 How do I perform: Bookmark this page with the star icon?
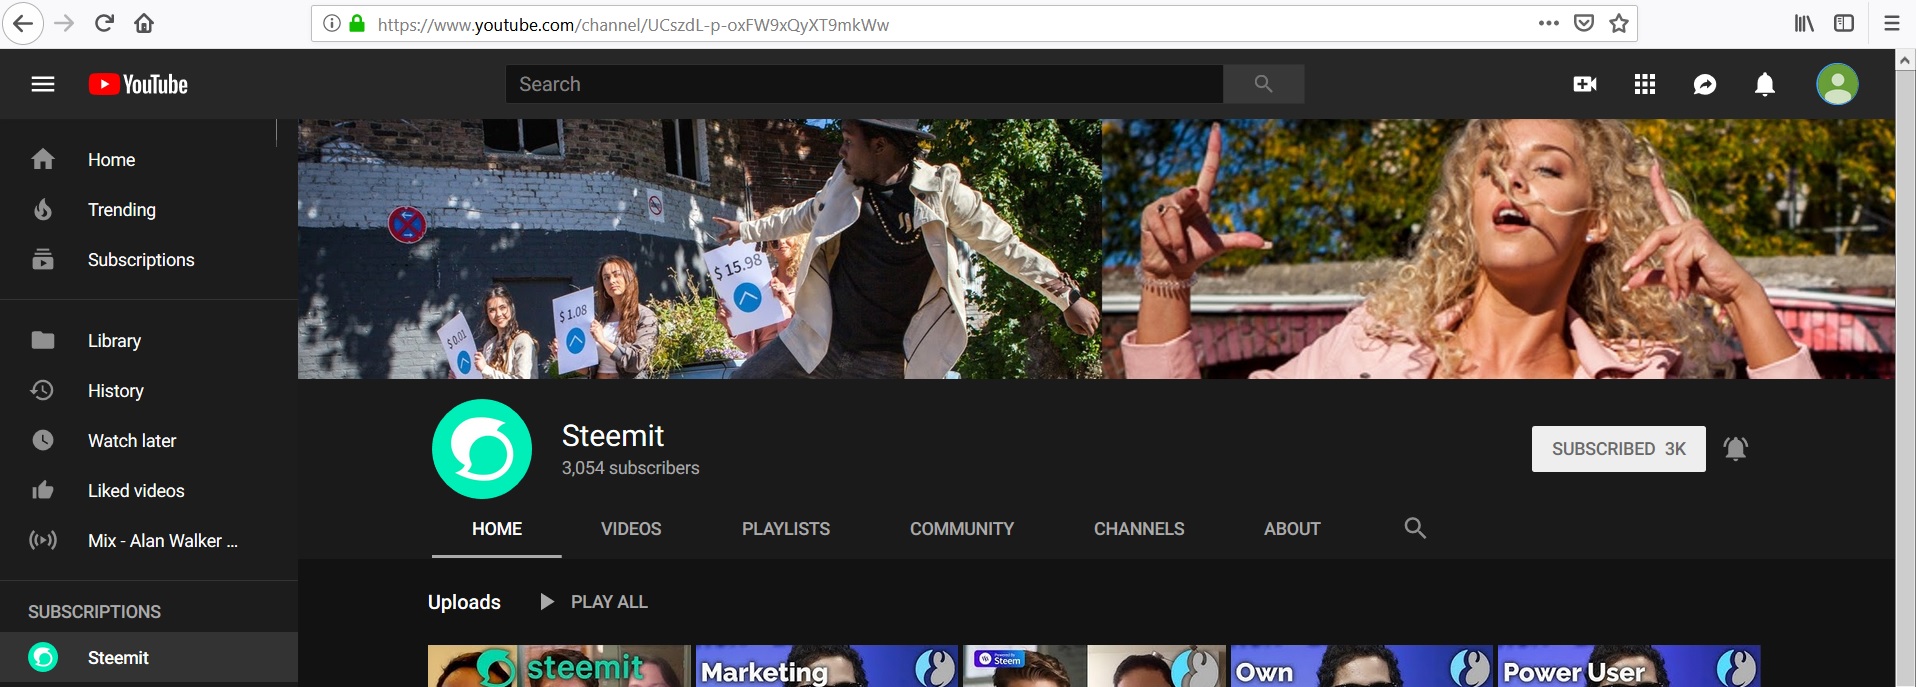click(x=1619, y=23)
